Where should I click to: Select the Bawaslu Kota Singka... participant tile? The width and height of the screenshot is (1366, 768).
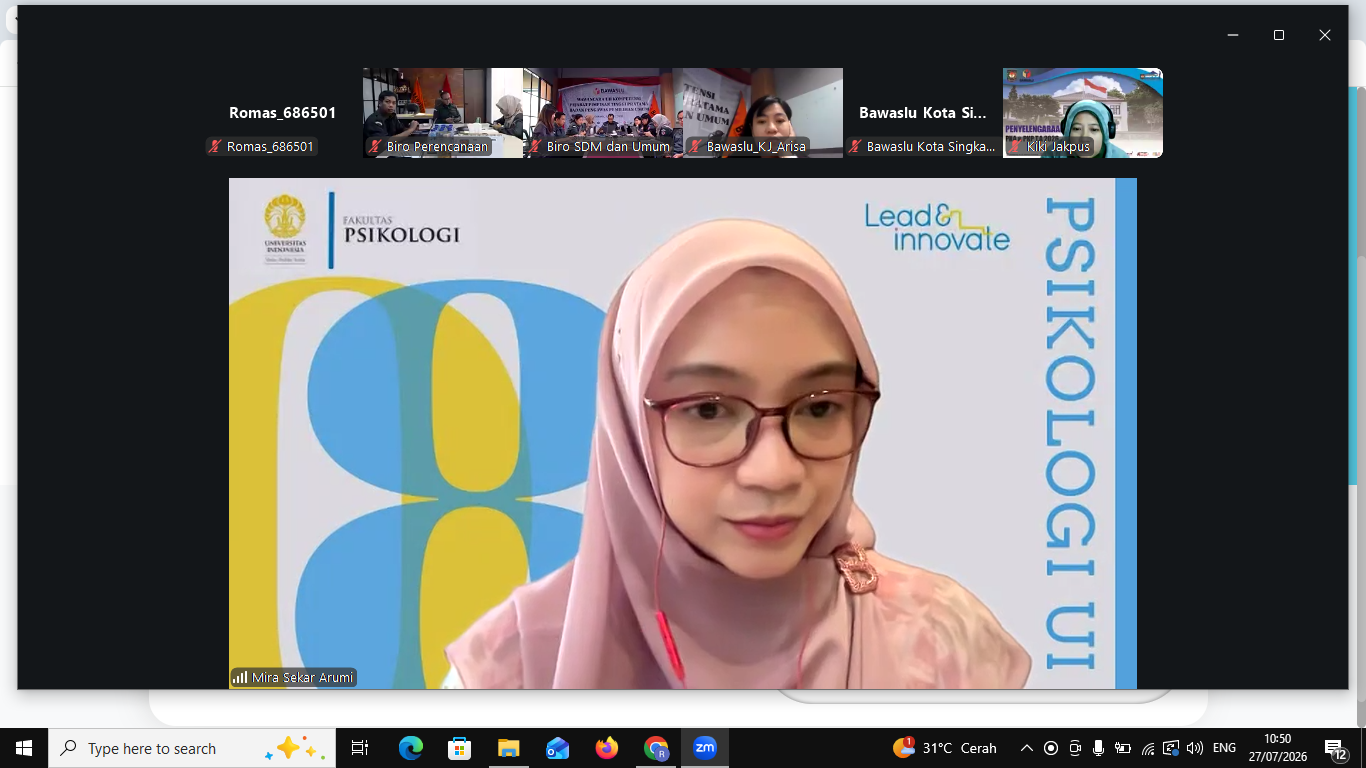(x=923, y=113)
